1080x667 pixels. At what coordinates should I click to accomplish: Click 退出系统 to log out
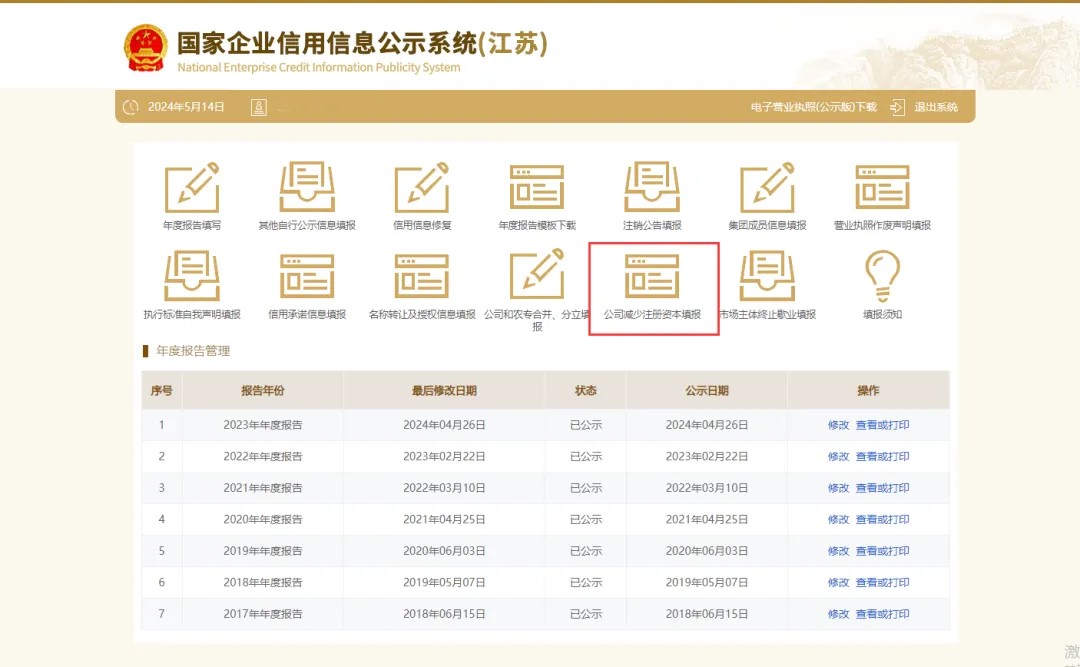[935, 107]
